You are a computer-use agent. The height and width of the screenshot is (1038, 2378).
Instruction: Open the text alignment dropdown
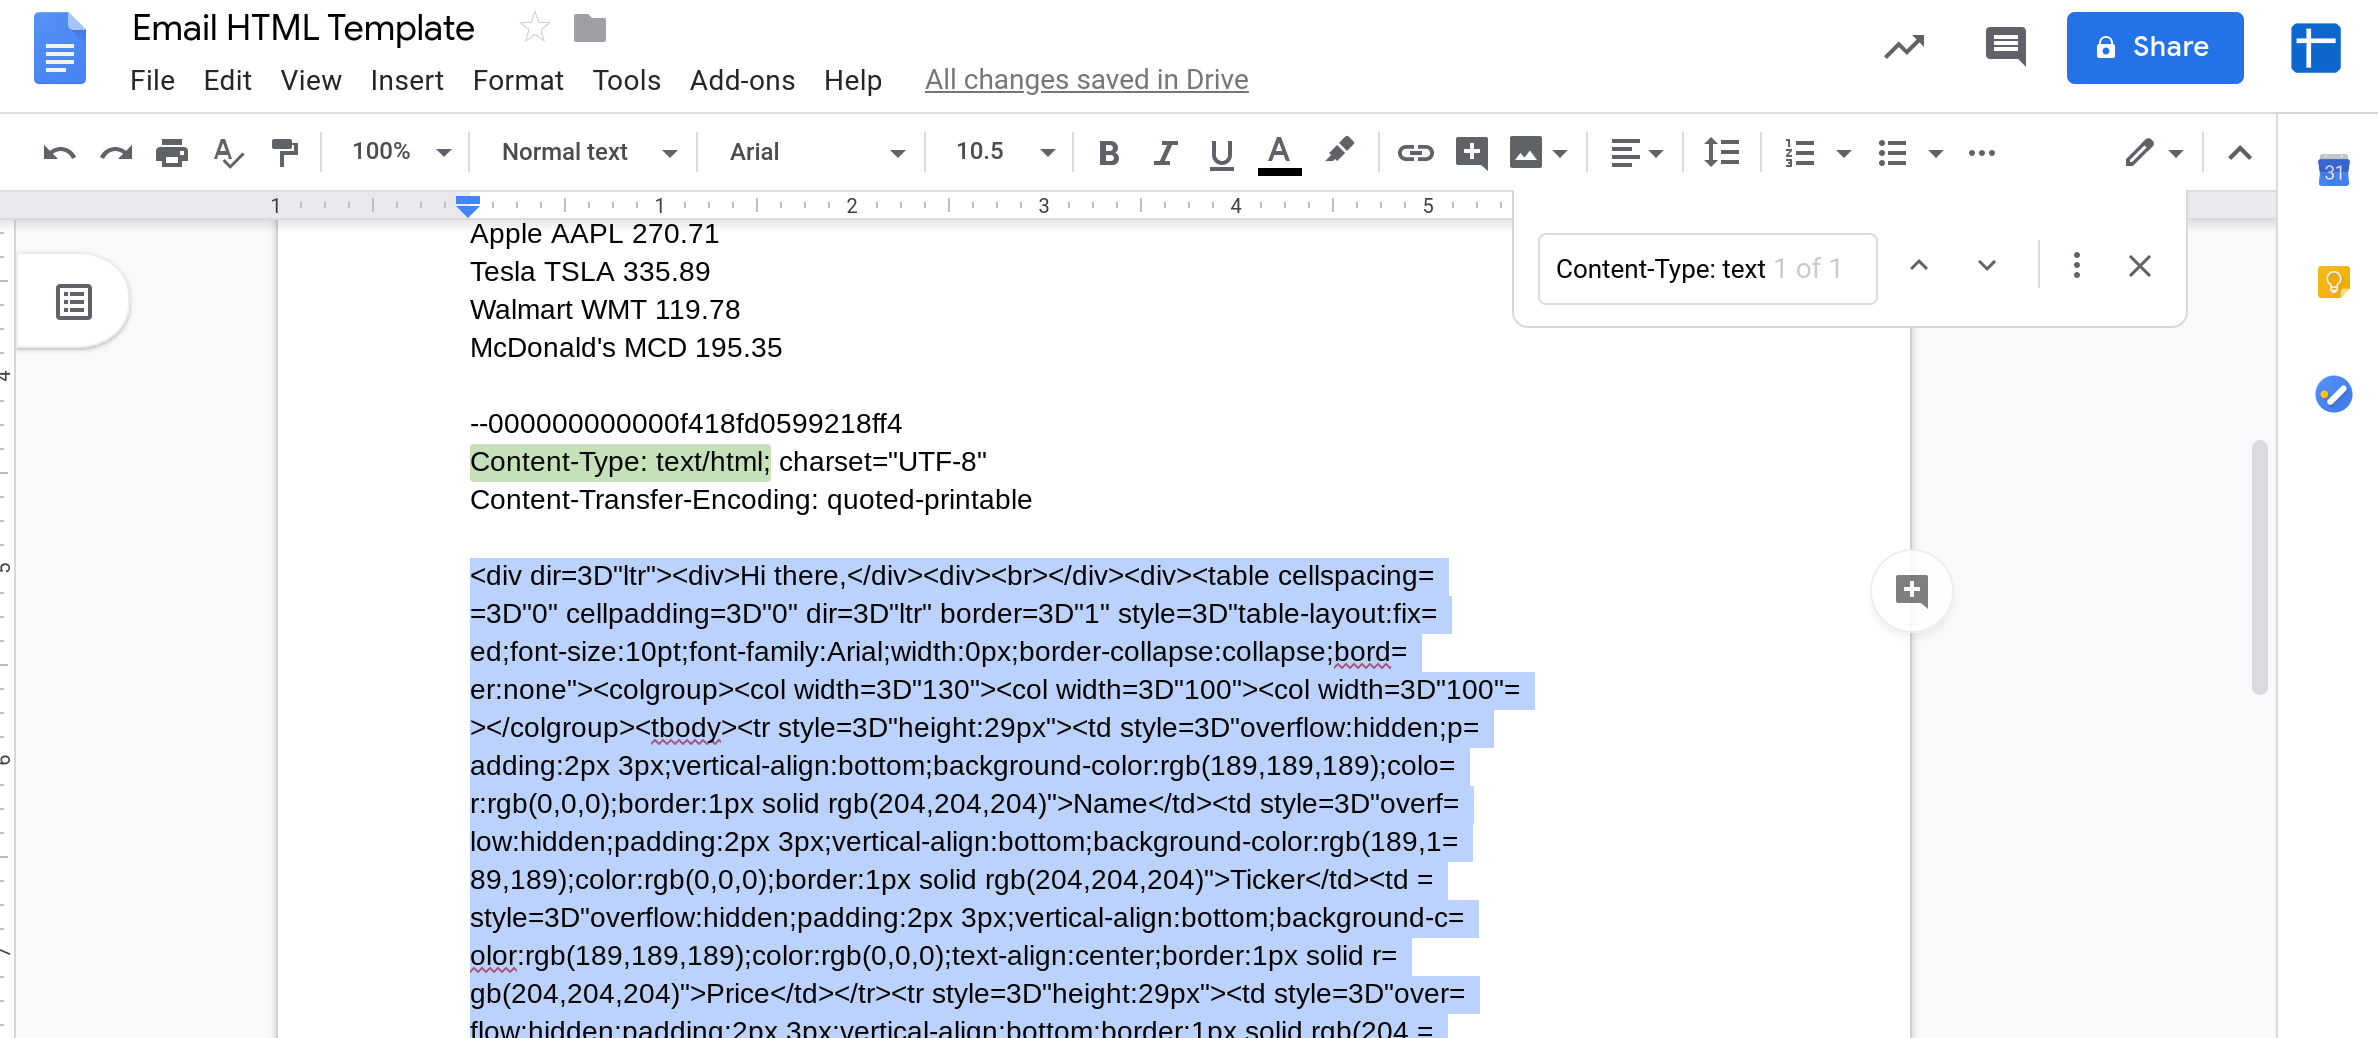[x=1636, y=153]
